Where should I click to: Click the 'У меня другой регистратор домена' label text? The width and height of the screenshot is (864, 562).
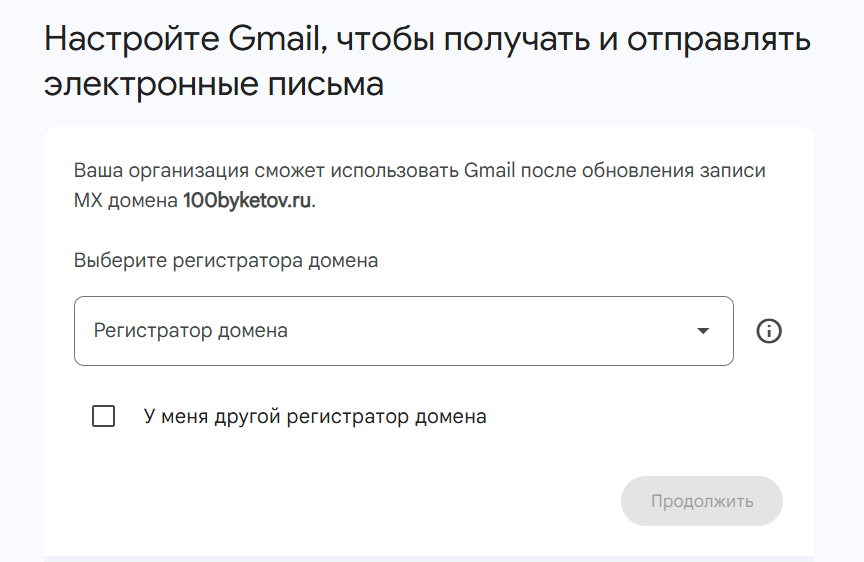coord(315,417)
